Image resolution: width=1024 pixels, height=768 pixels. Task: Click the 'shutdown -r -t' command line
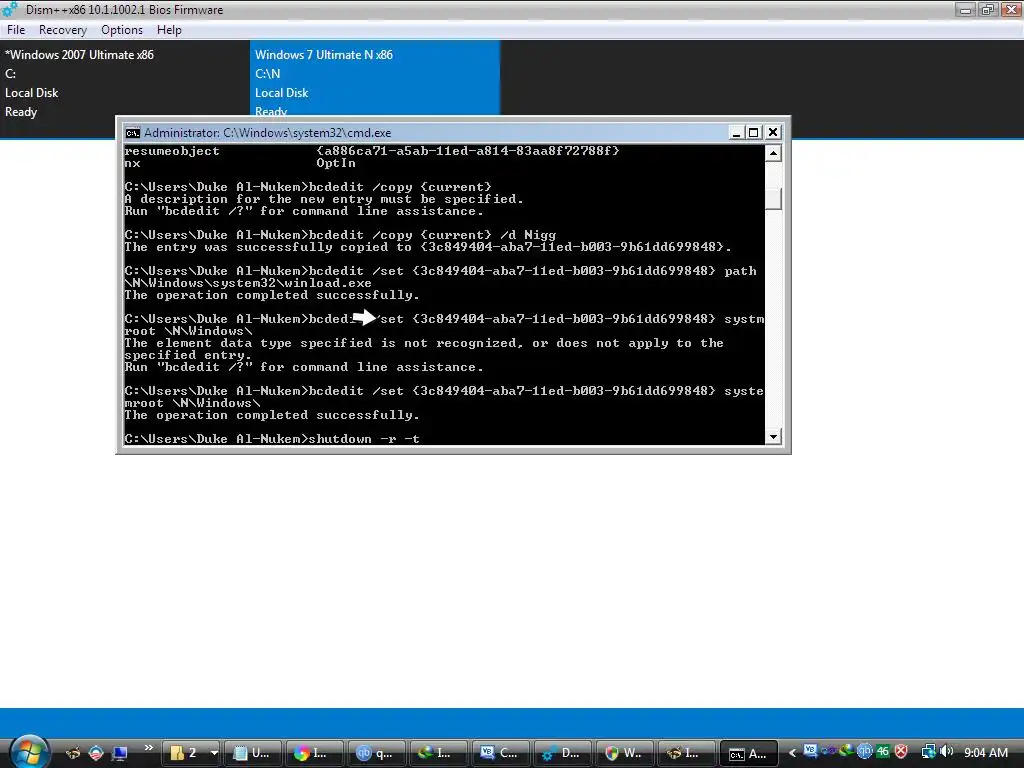272,439
